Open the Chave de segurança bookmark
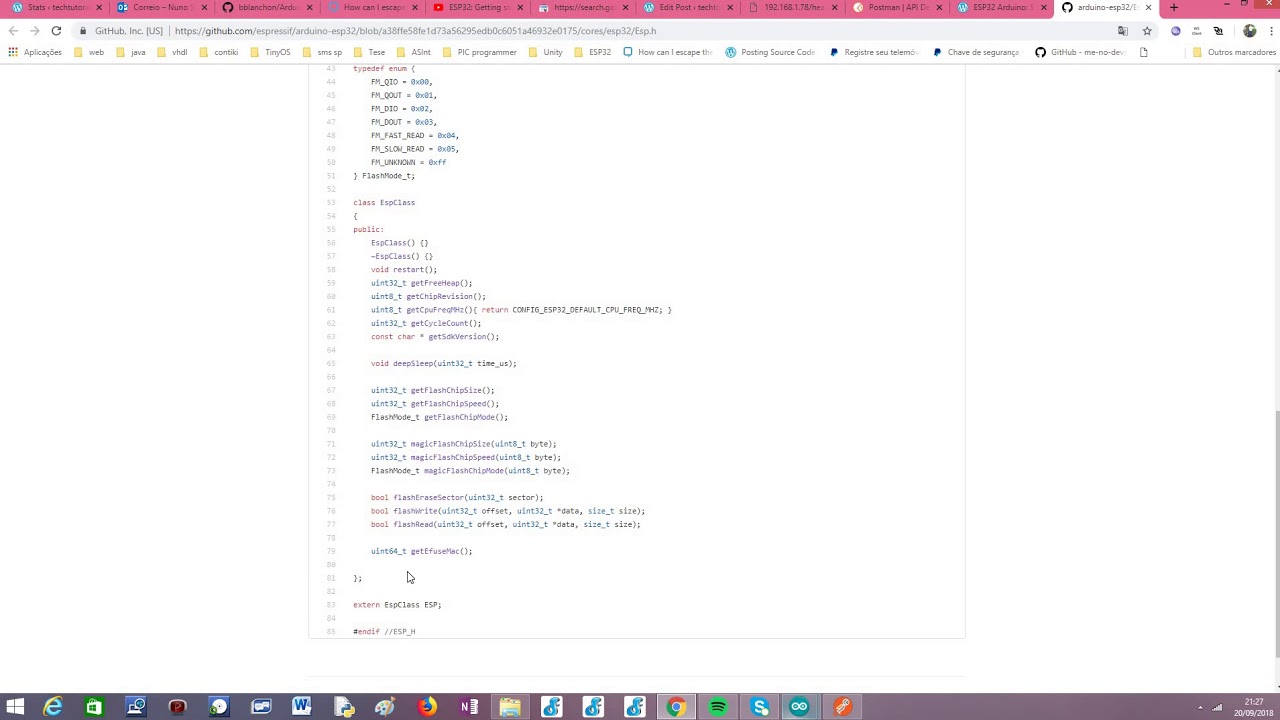 point(977,52)
